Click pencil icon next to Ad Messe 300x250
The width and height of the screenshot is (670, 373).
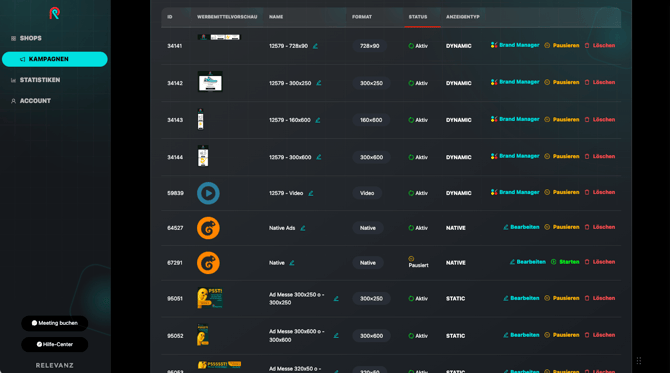pyautogui.click(x=336, y=299)
